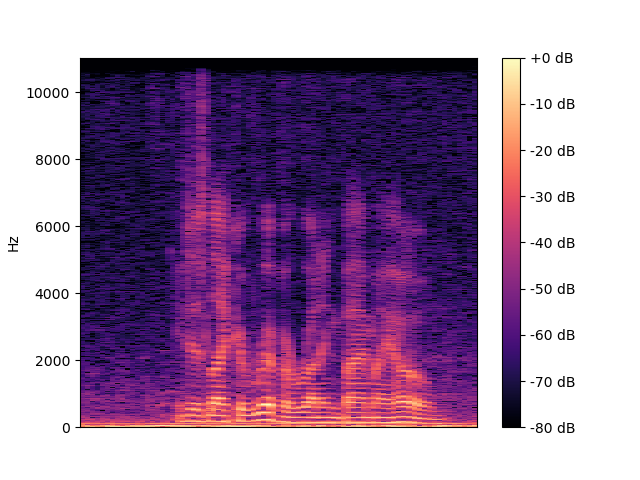
Task: Select the -10 dB colorbar label
Action: pos(553,104)
